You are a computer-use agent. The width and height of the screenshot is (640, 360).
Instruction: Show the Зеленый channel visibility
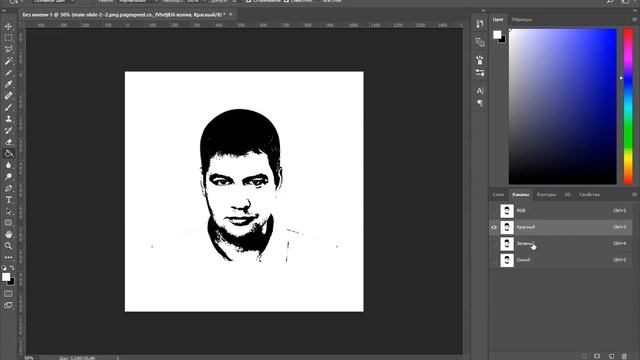click(x=494, y=244)
